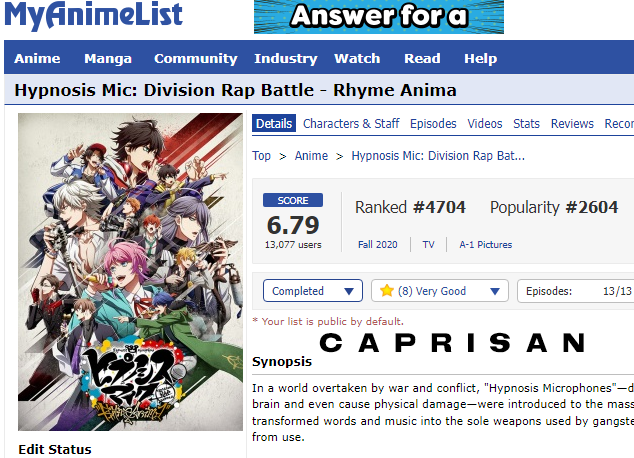Select the Details tab

[274, 123]
